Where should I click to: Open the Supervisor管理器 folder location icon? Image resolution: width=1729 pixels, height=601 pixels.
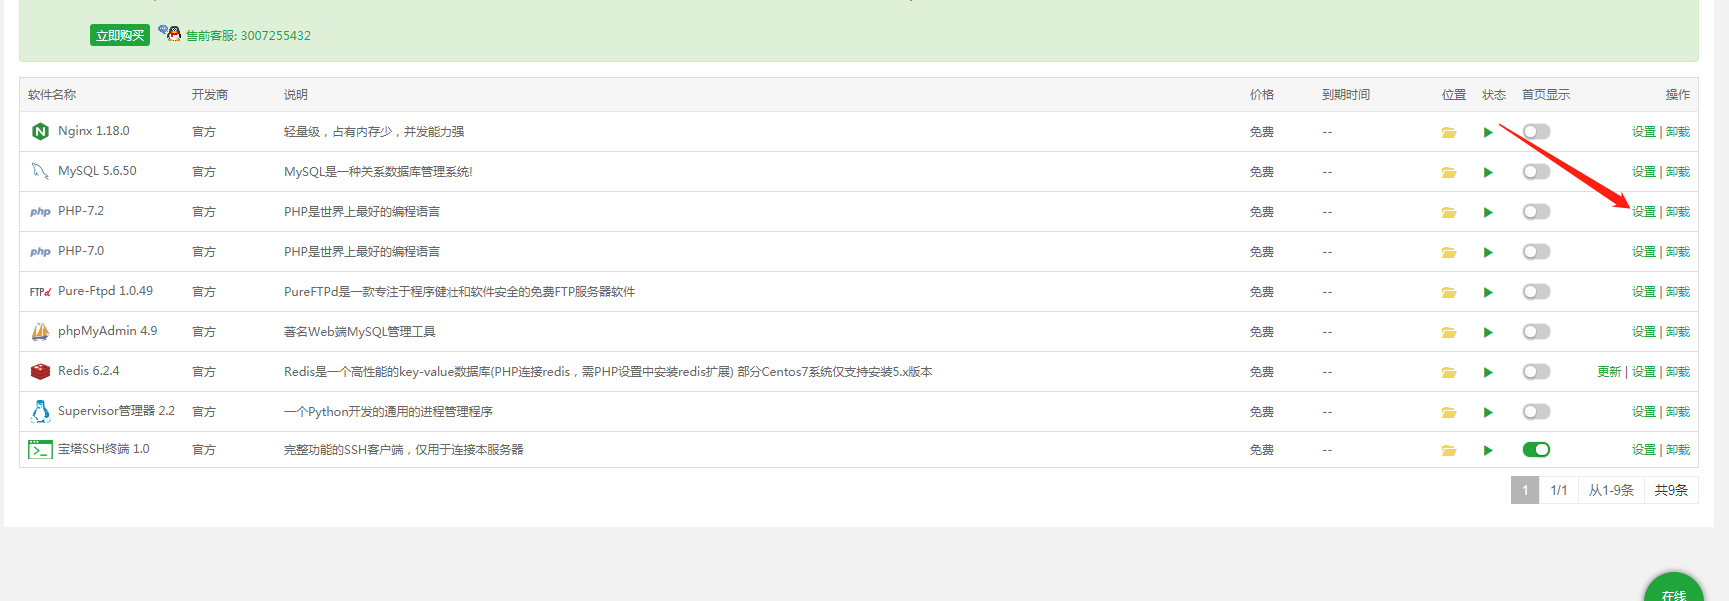(1448, 412)
